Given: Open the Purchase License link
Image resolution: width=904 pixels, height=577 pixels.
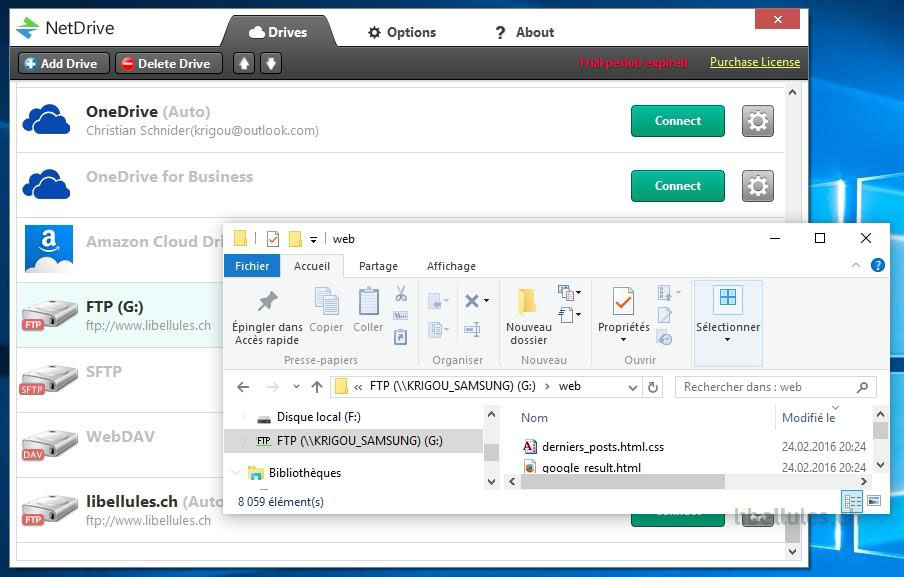Looking at the screenshot, I should [x=755, y=62].
